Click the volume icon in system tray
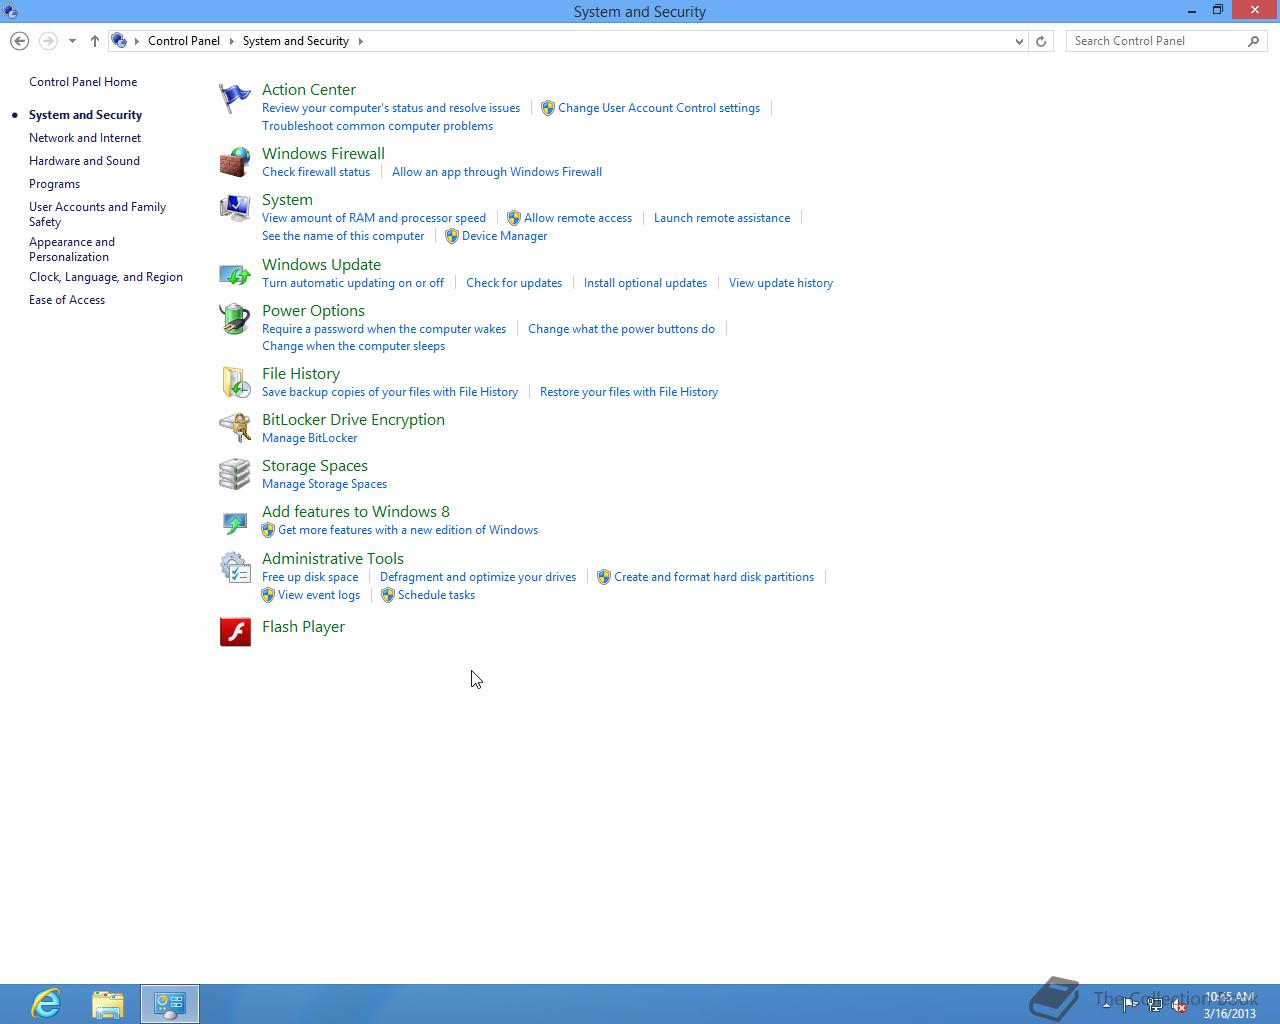This screenshot has height=1024, width=1280. [x=1180, y=1006]
